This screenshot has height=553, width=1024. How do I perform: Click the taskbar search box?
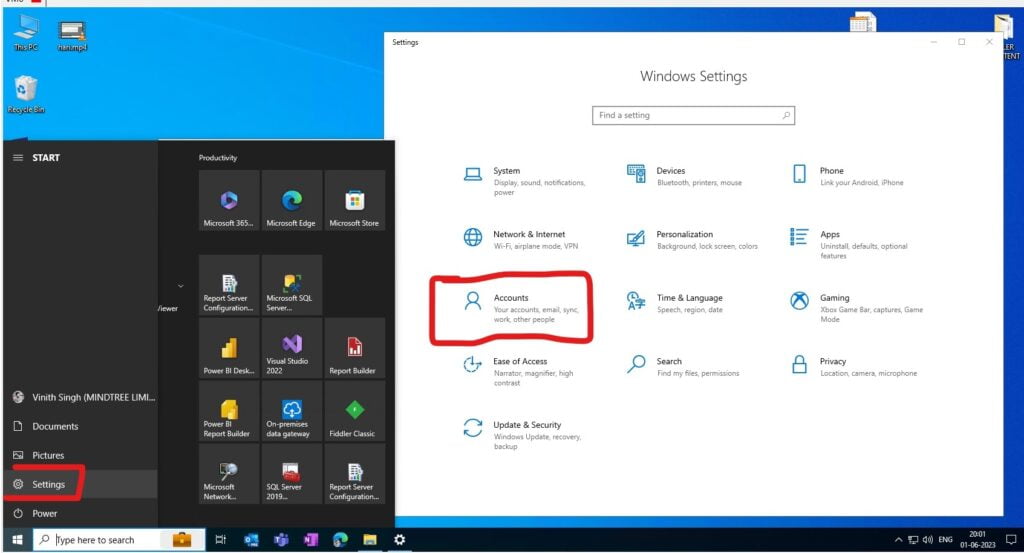click(119, 540)
